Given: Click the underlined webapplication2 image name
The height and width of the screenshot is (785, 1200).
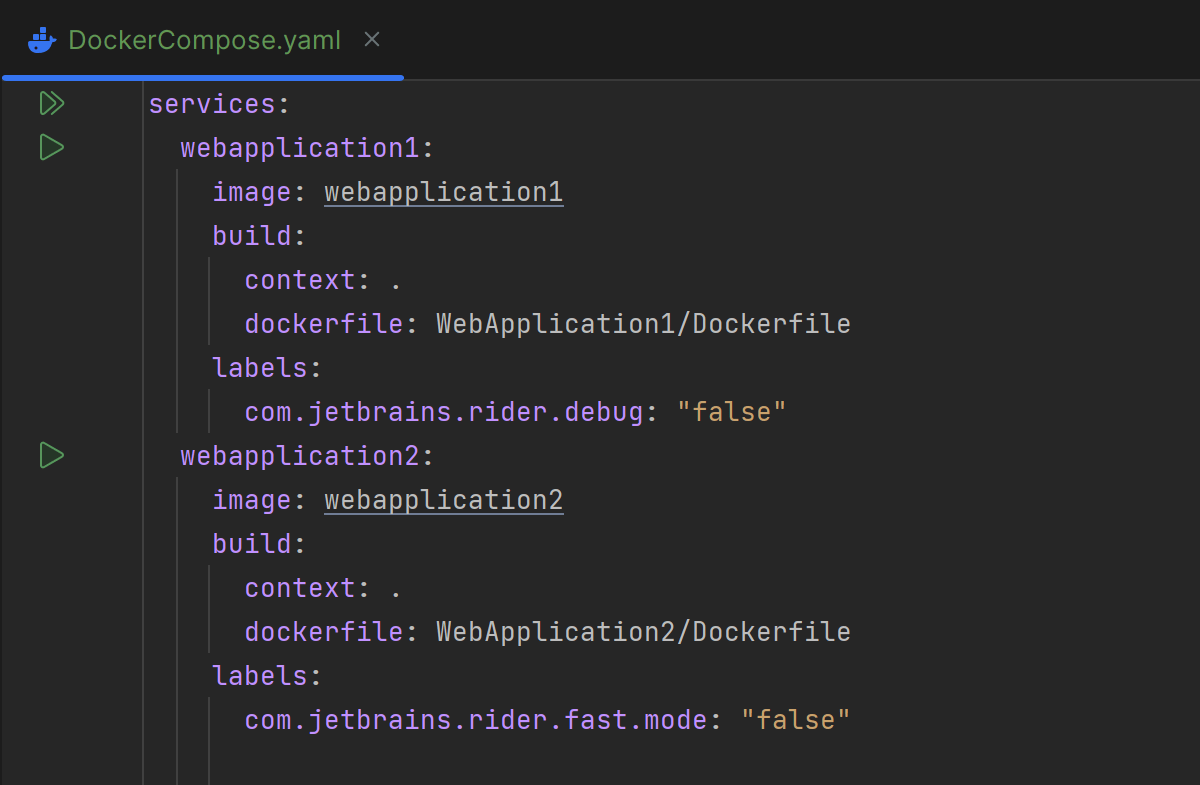Looking at the screenshot, I should pos(443,500).
